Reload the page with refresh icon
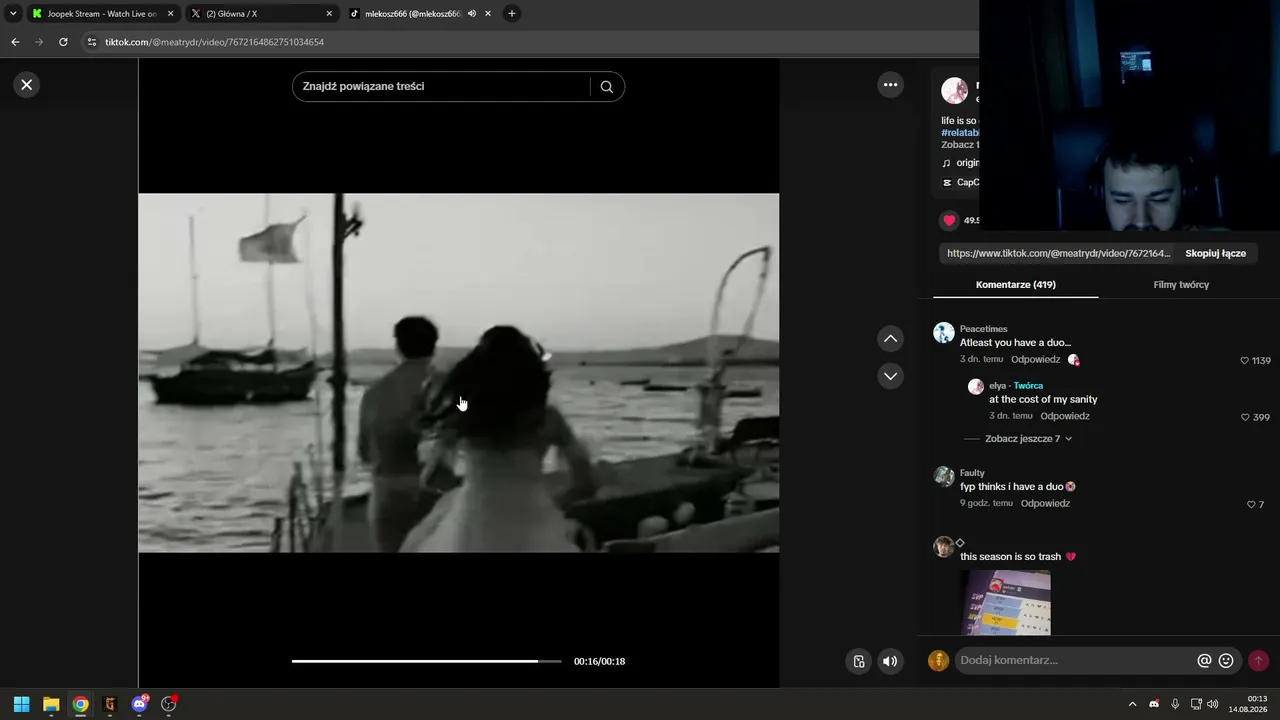This screenshot has height=720, width=1280. (63, 42)
